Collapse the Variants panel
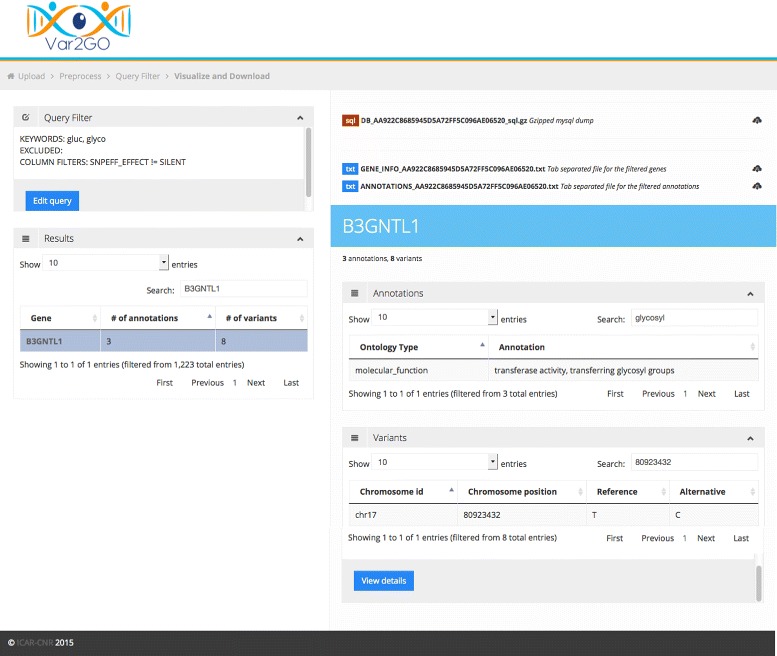 pyautogui.click(x=750, y=439)
